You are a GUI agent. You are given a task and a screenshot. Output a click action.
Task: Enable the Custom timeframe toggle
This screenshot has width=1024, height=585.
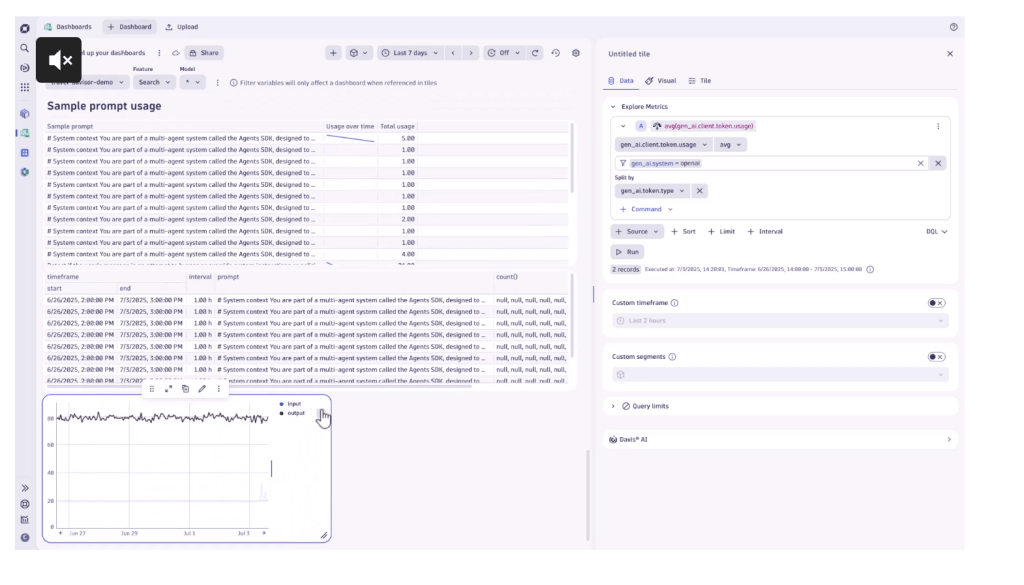936,303
